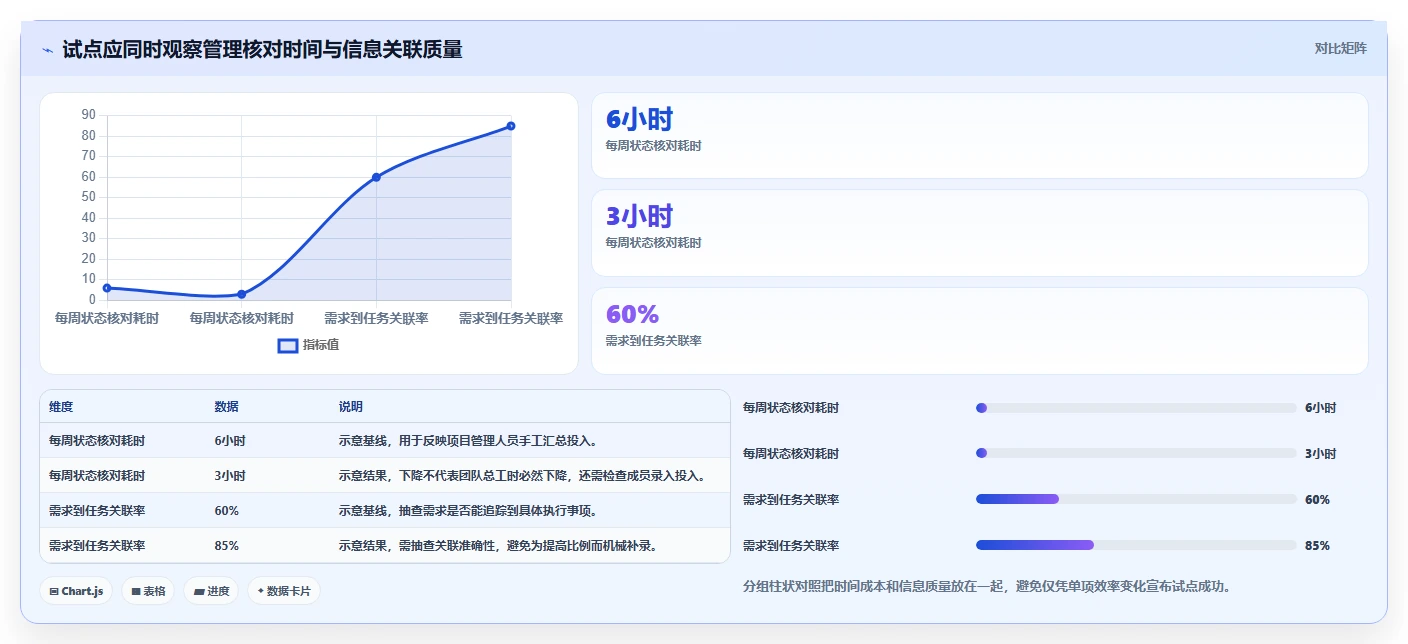1408x644 pixels.
Task: Click the 表格 chip
Action: click(148, 591)
